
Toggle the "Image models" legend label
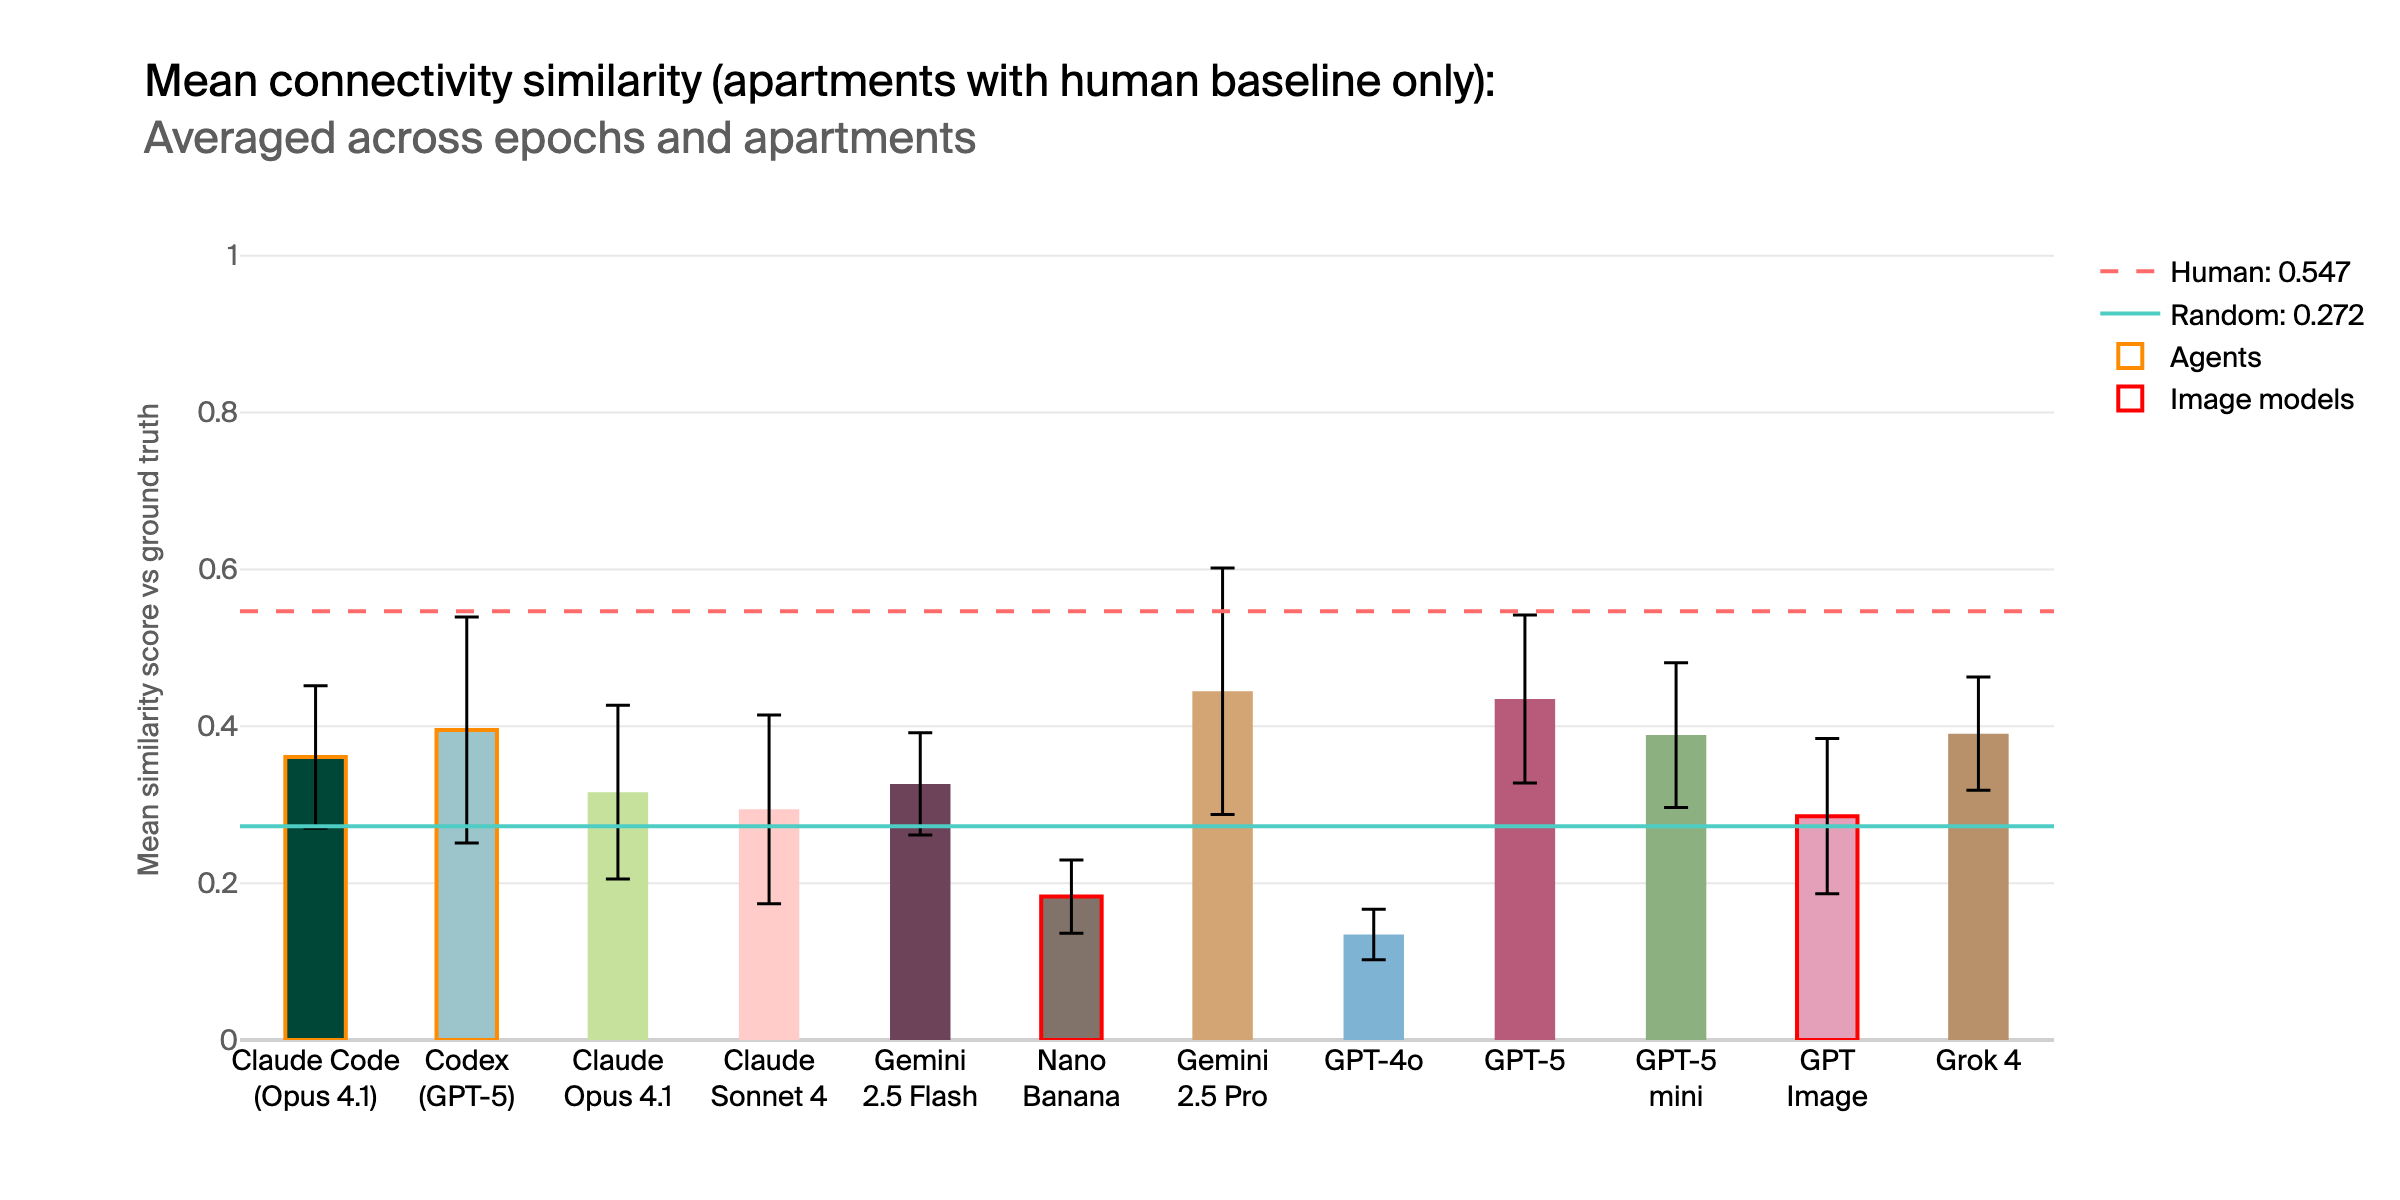[2261, 399]
